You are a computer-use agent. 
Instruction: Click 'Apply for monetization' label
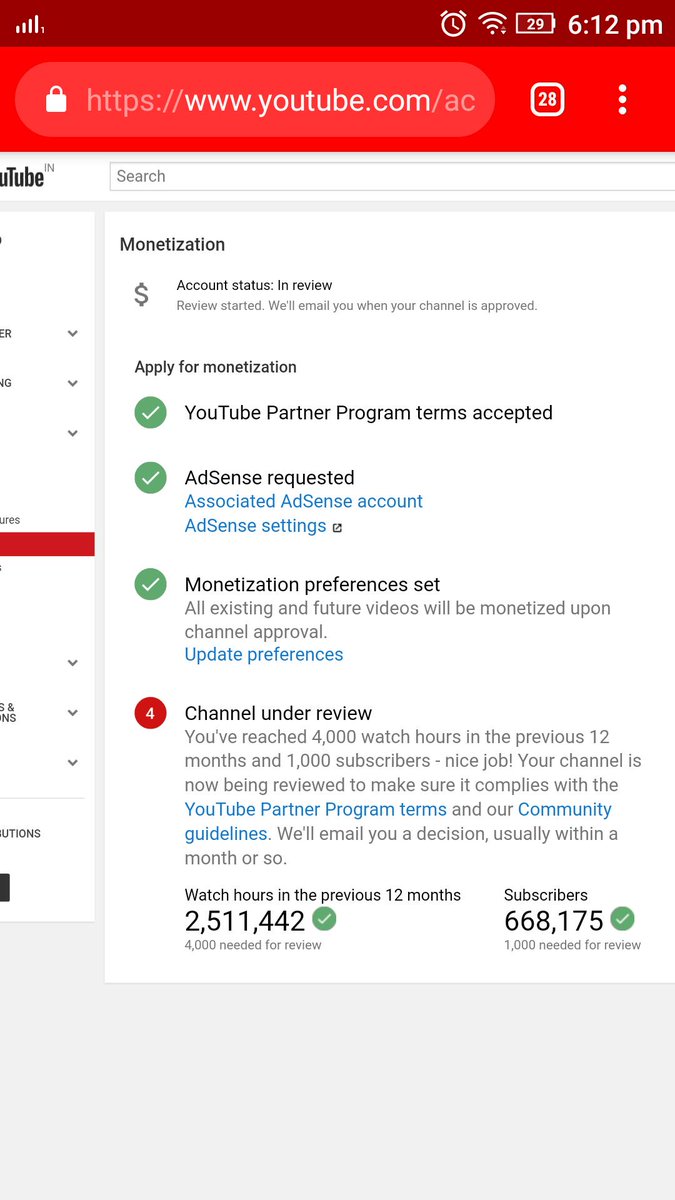click(216, 367)
